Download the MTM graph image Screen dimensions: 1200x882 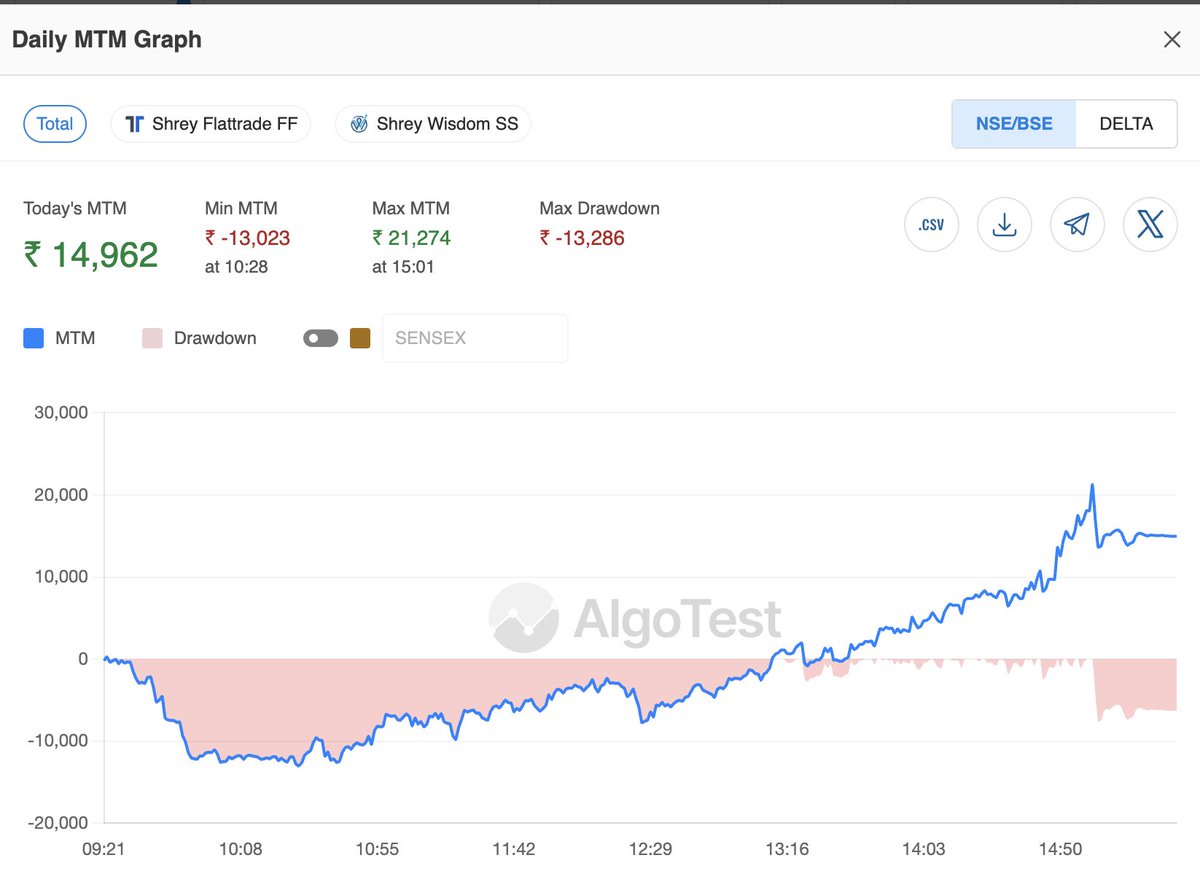pos(1004,225)
